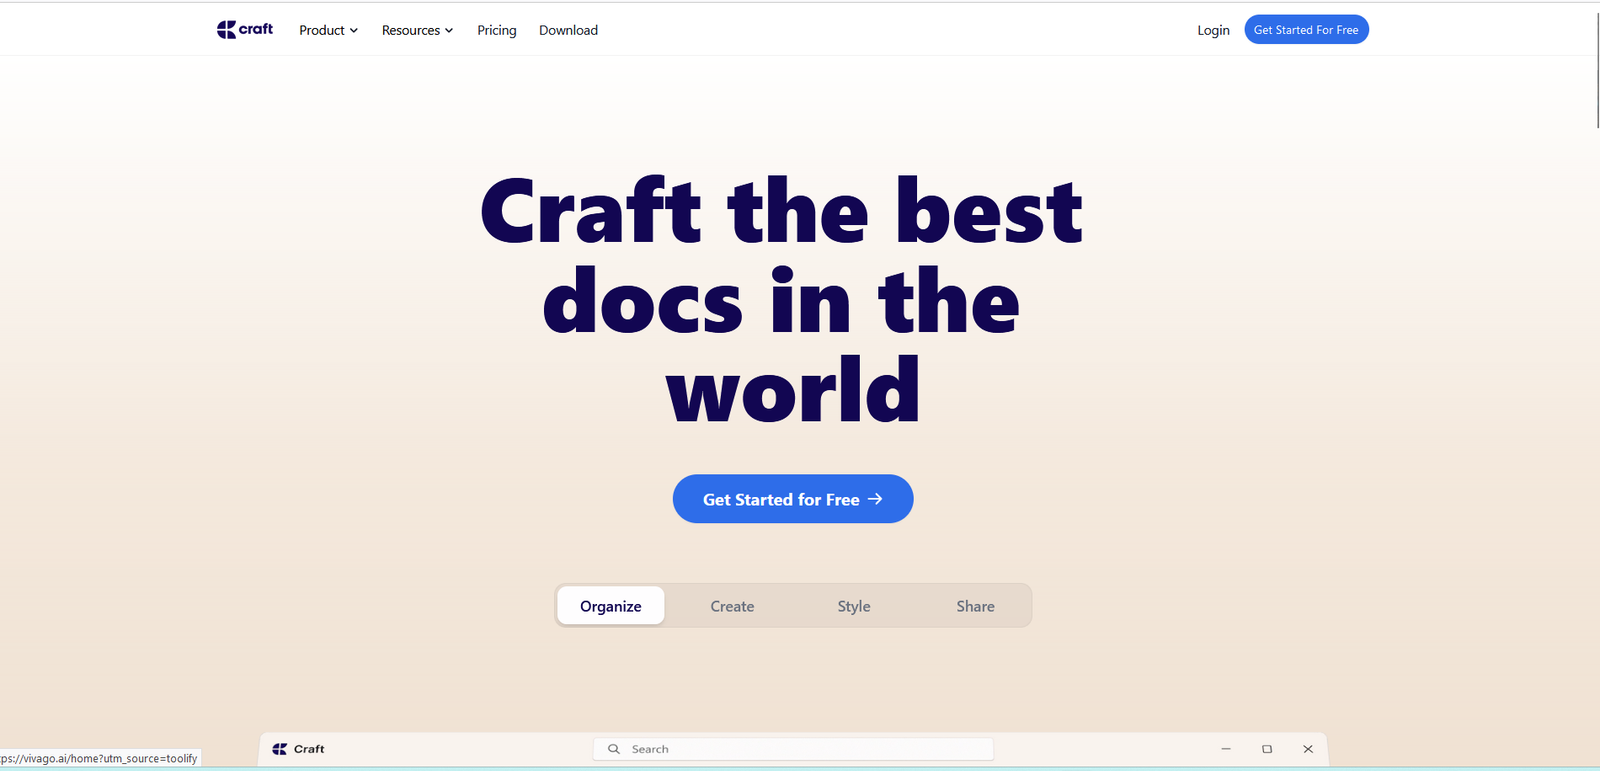Open the Pricing page link

coord(497,30)
